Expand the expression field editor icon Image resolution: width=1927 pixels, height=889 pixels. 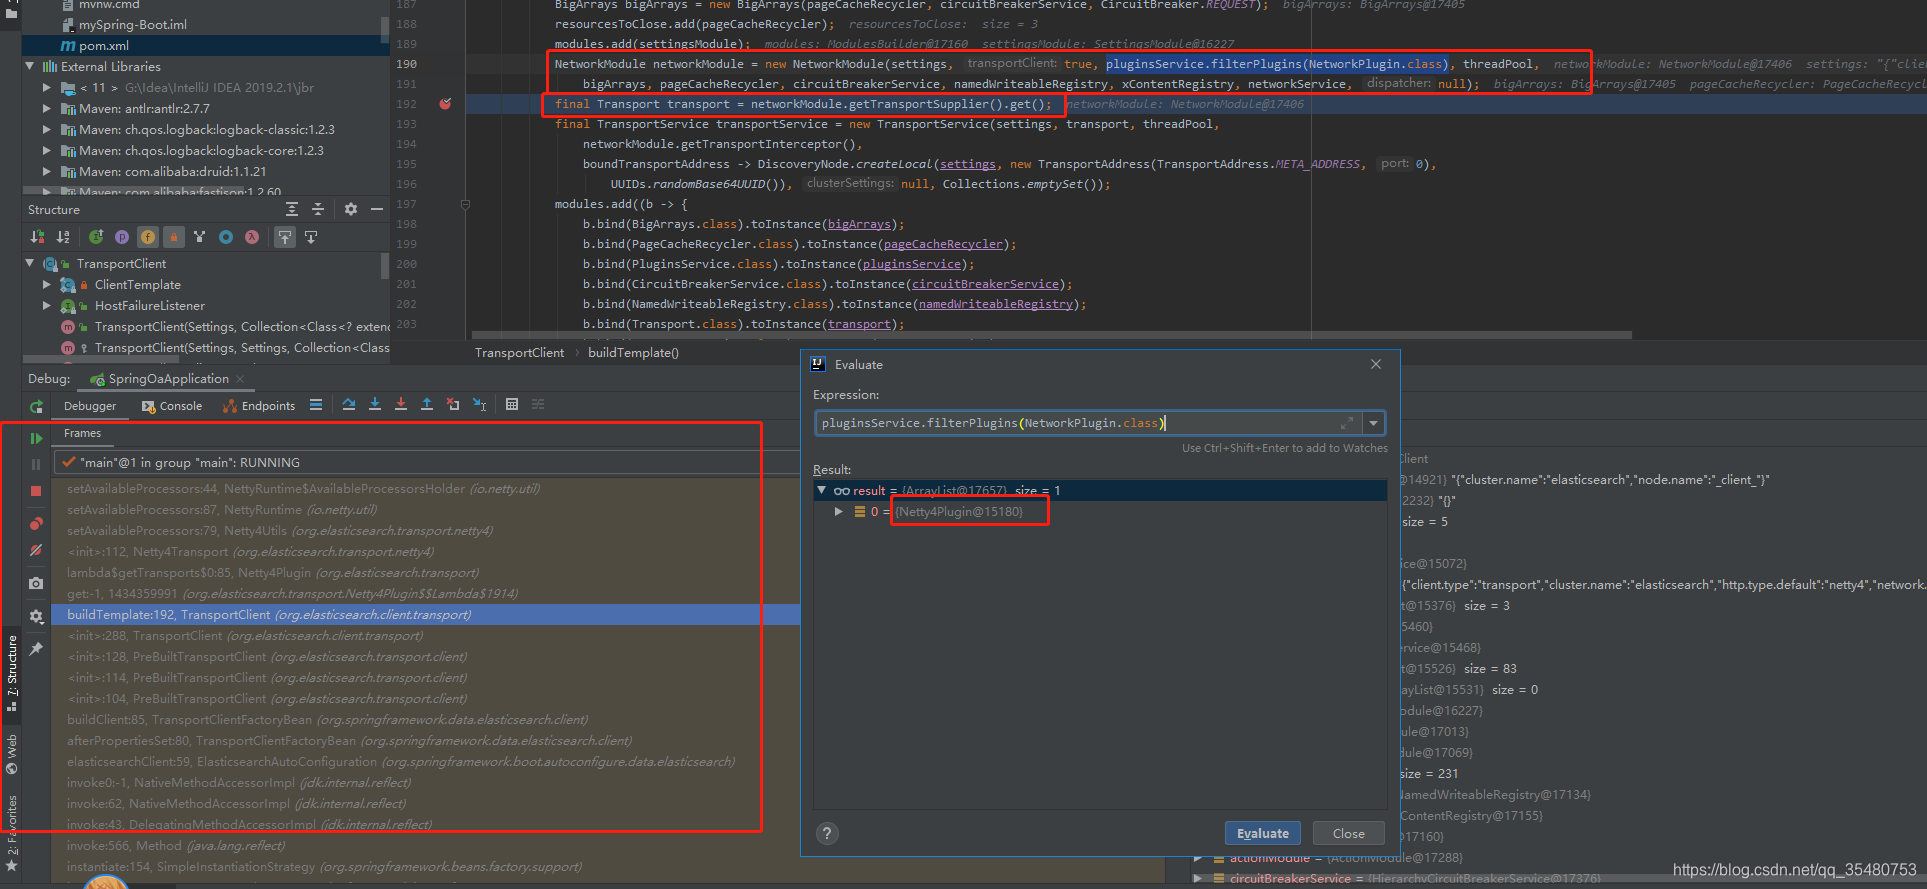point(1347,423)
